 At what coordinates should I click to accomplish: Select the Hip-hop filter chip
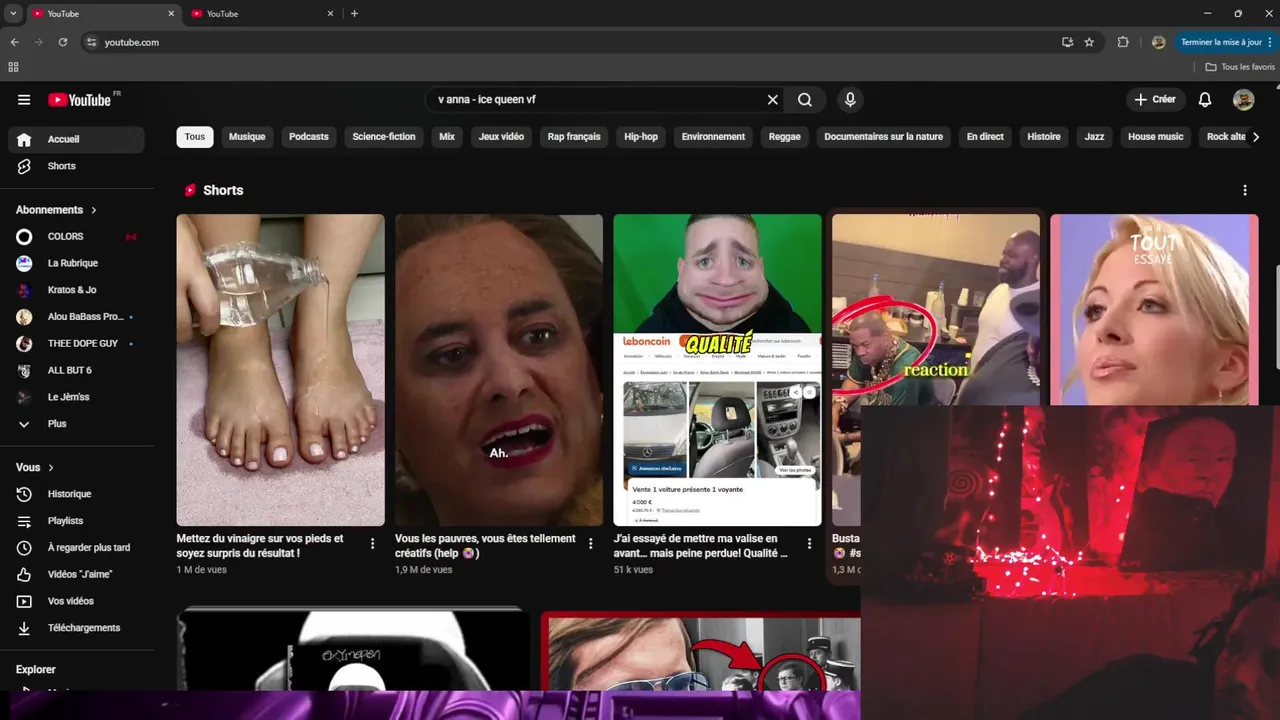641,137
